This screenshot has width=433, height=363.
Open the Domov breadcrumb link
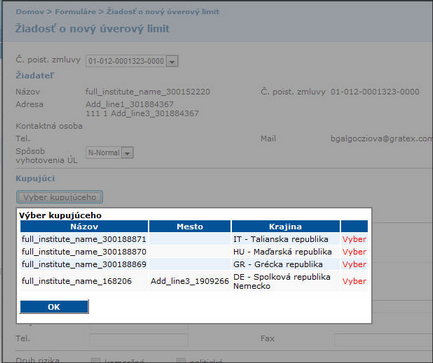coord(30,12)
